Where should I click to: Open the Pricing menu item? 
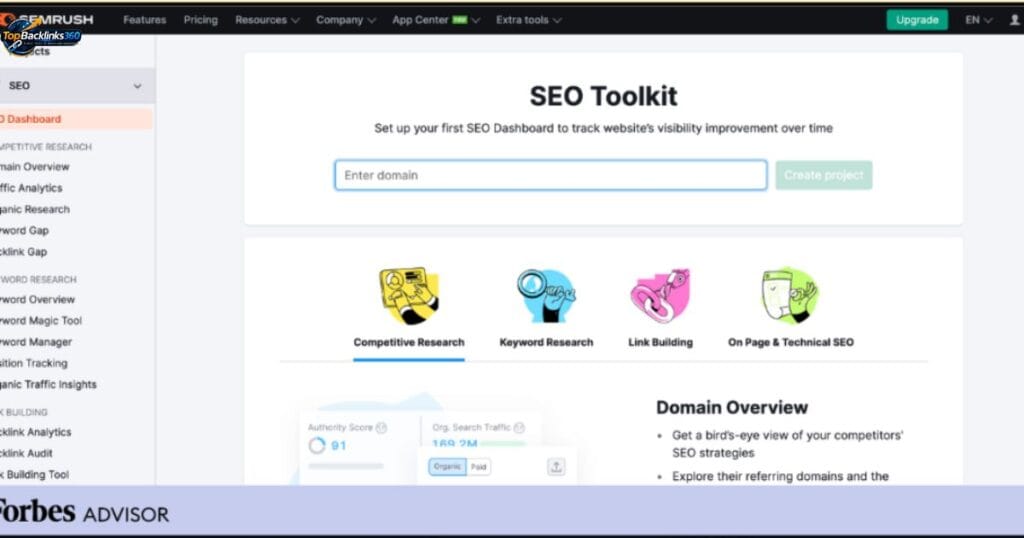(x=200, y=20)
